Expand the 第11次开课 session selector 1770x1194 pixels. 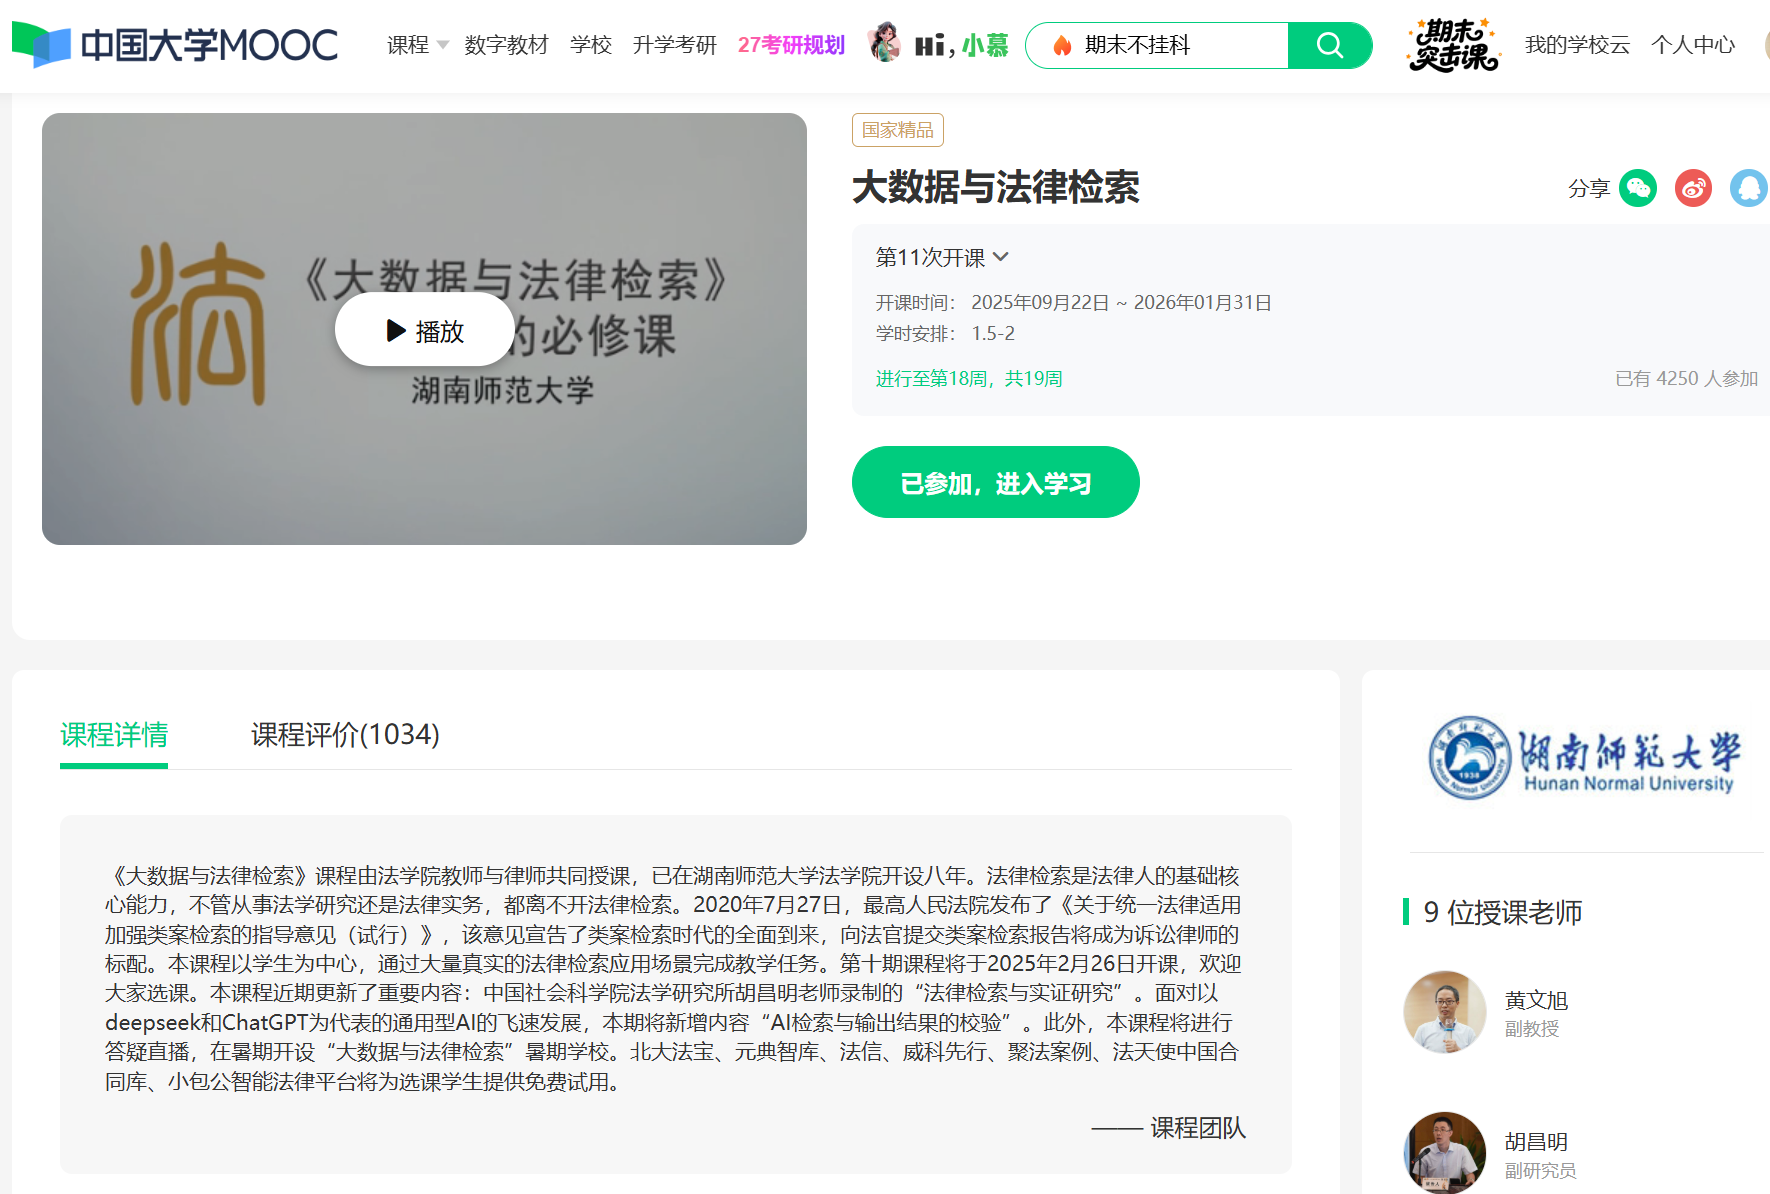click(941, 257)
